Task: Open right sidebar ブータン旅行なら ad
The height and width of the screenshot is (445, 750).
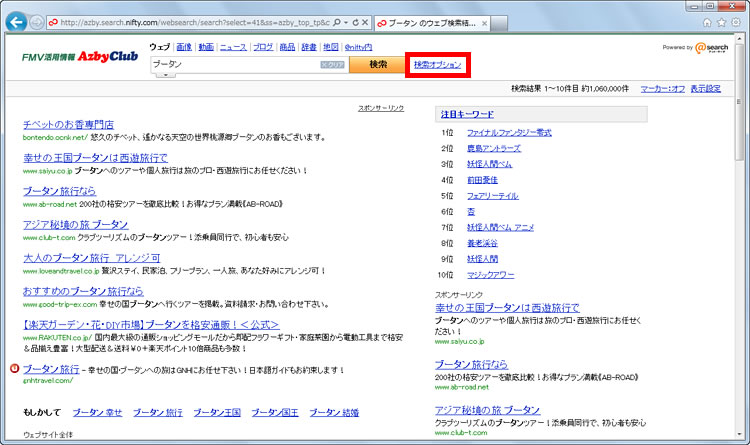Action: coord(471,364)
